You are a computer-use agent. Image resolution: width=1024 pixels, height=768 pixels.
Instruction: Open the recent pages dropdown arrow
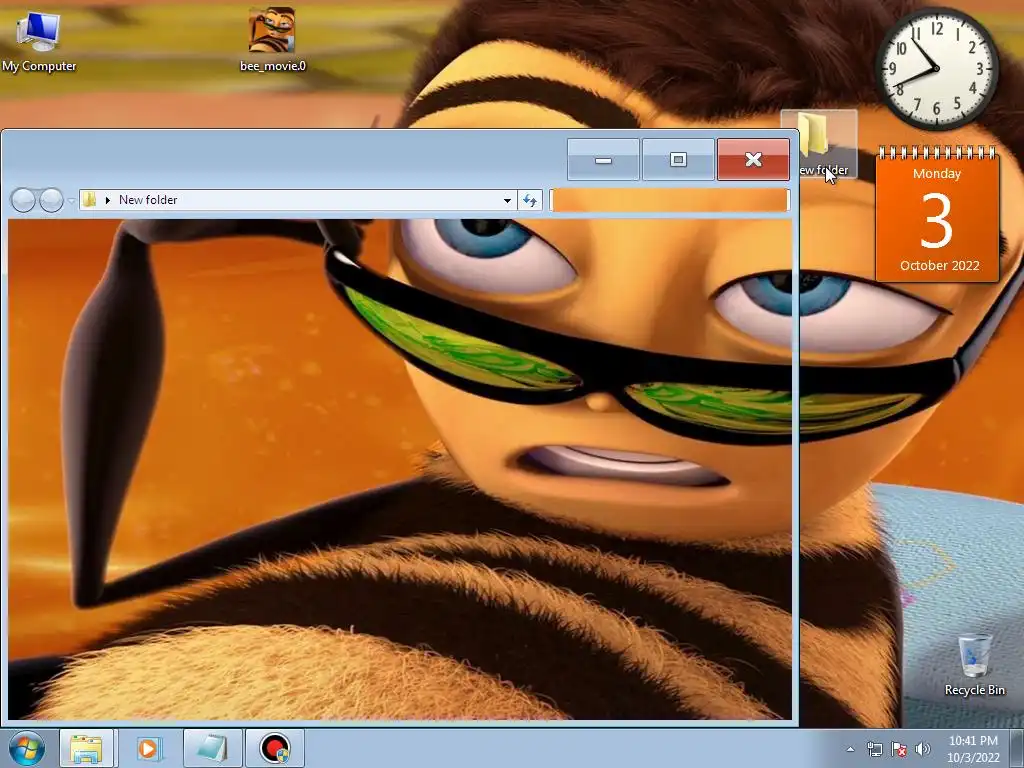pyautogui.click(x=71, y=200)
